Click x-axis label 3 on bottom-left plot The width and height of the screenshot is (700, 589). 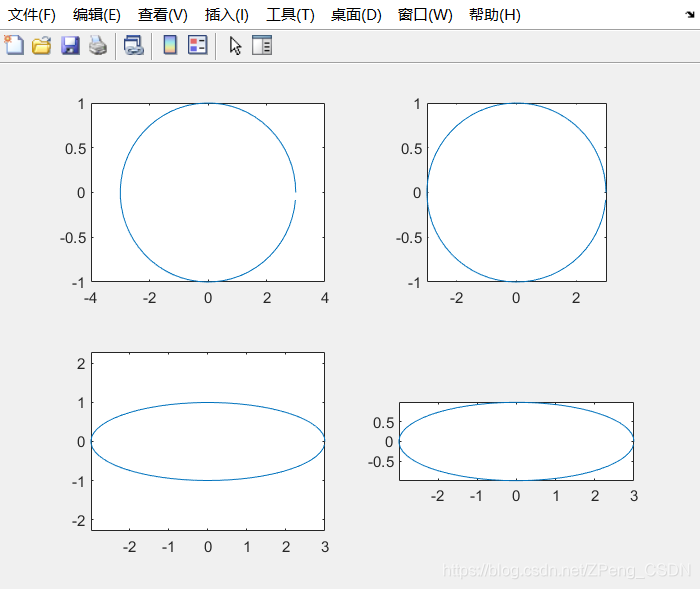[325, 547]
